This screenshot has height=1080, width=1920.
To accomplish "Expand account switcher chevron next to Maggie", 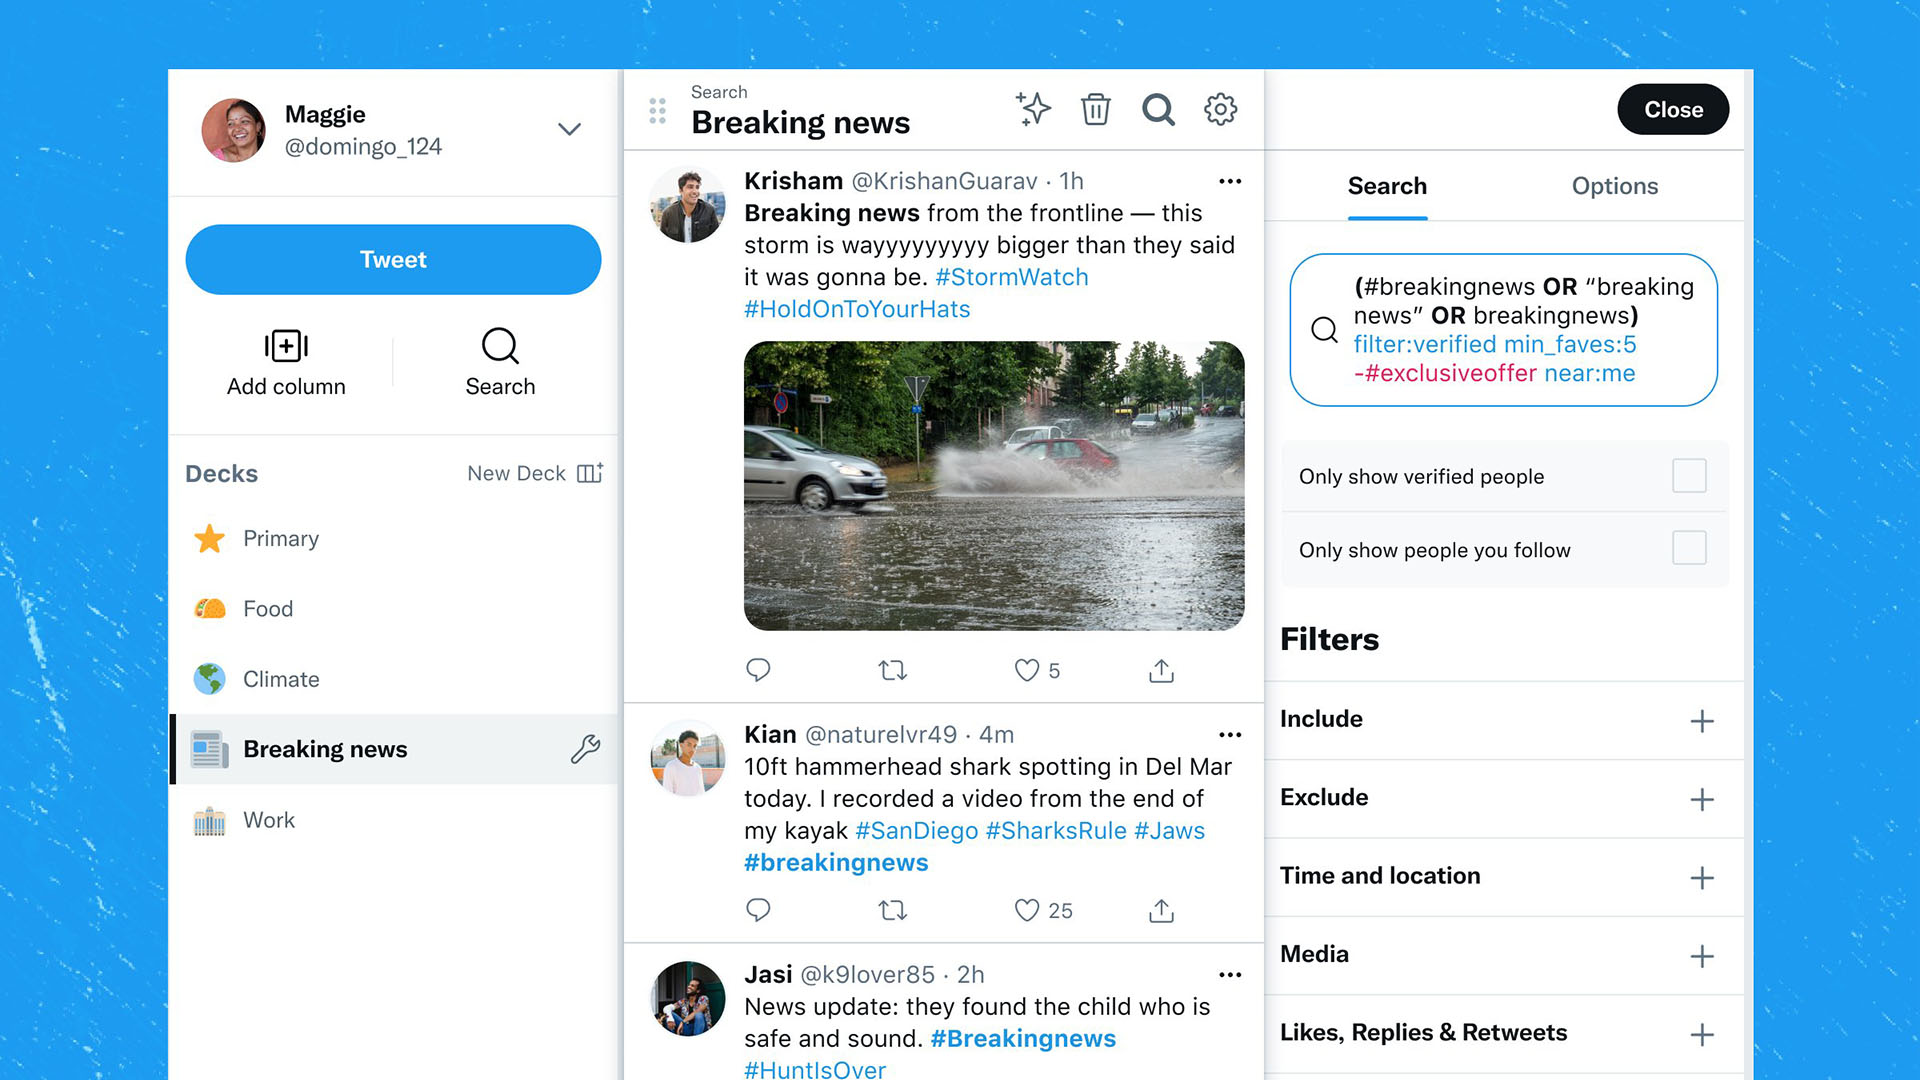I will tap(569, 129).
